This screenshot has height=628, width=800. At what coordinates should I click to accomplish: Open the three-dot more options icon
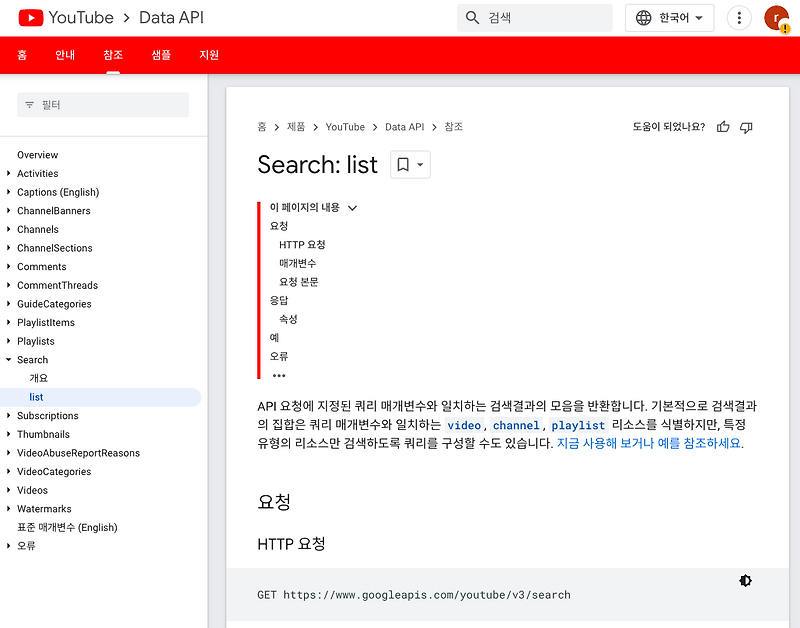(739, 17)
